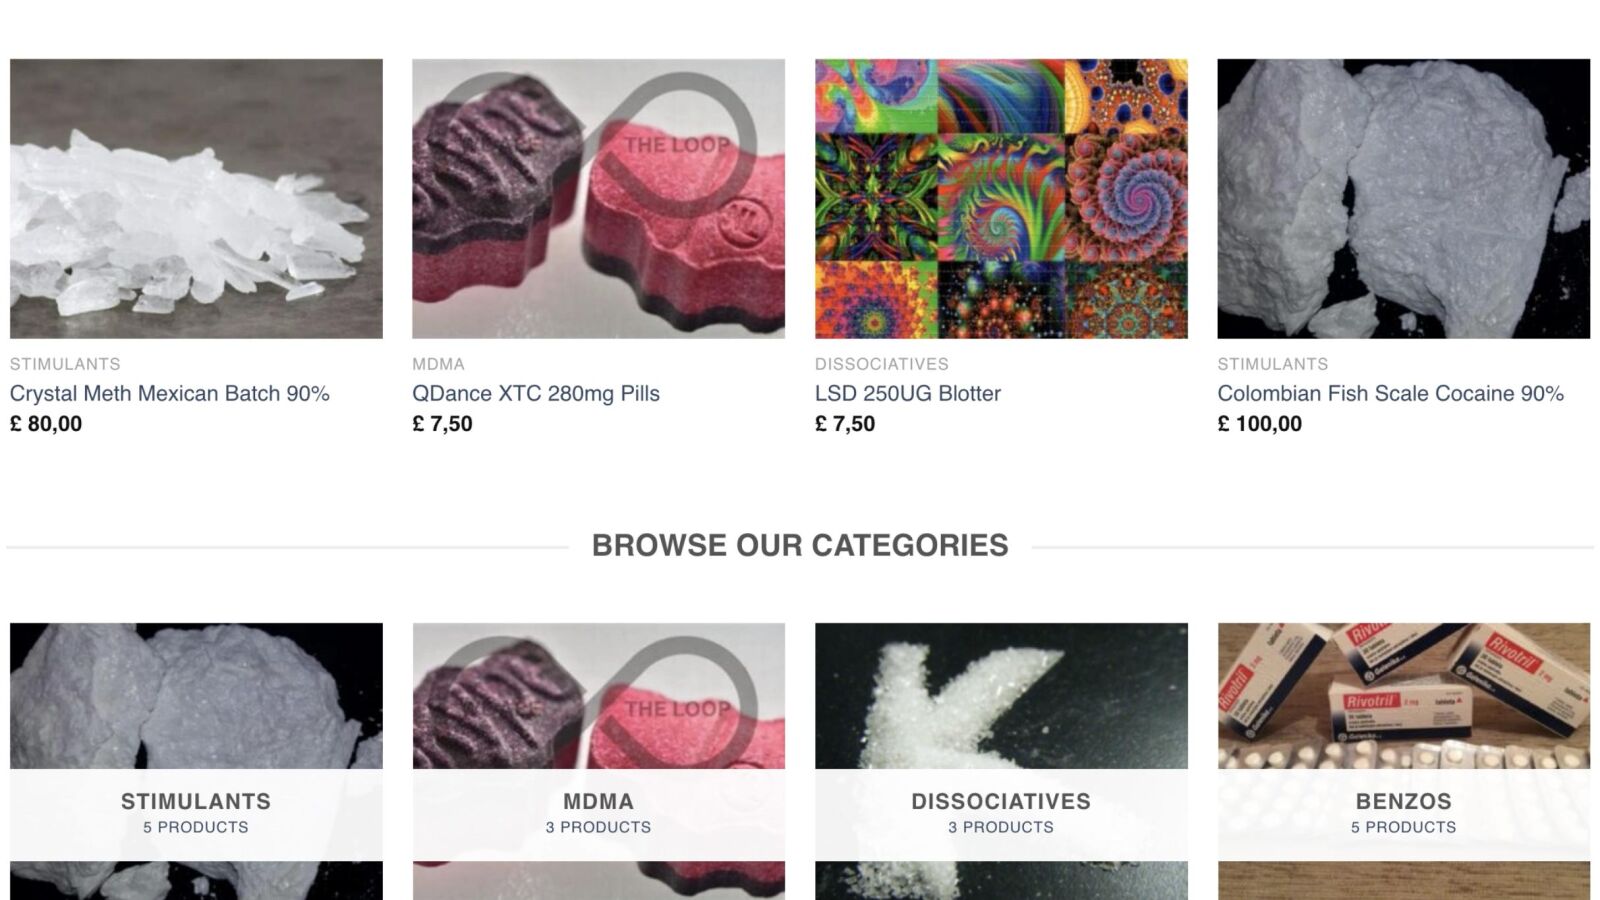Select the MDMA label above QDance XTC title
This screenshot has height=900, width=1600.
438,364
